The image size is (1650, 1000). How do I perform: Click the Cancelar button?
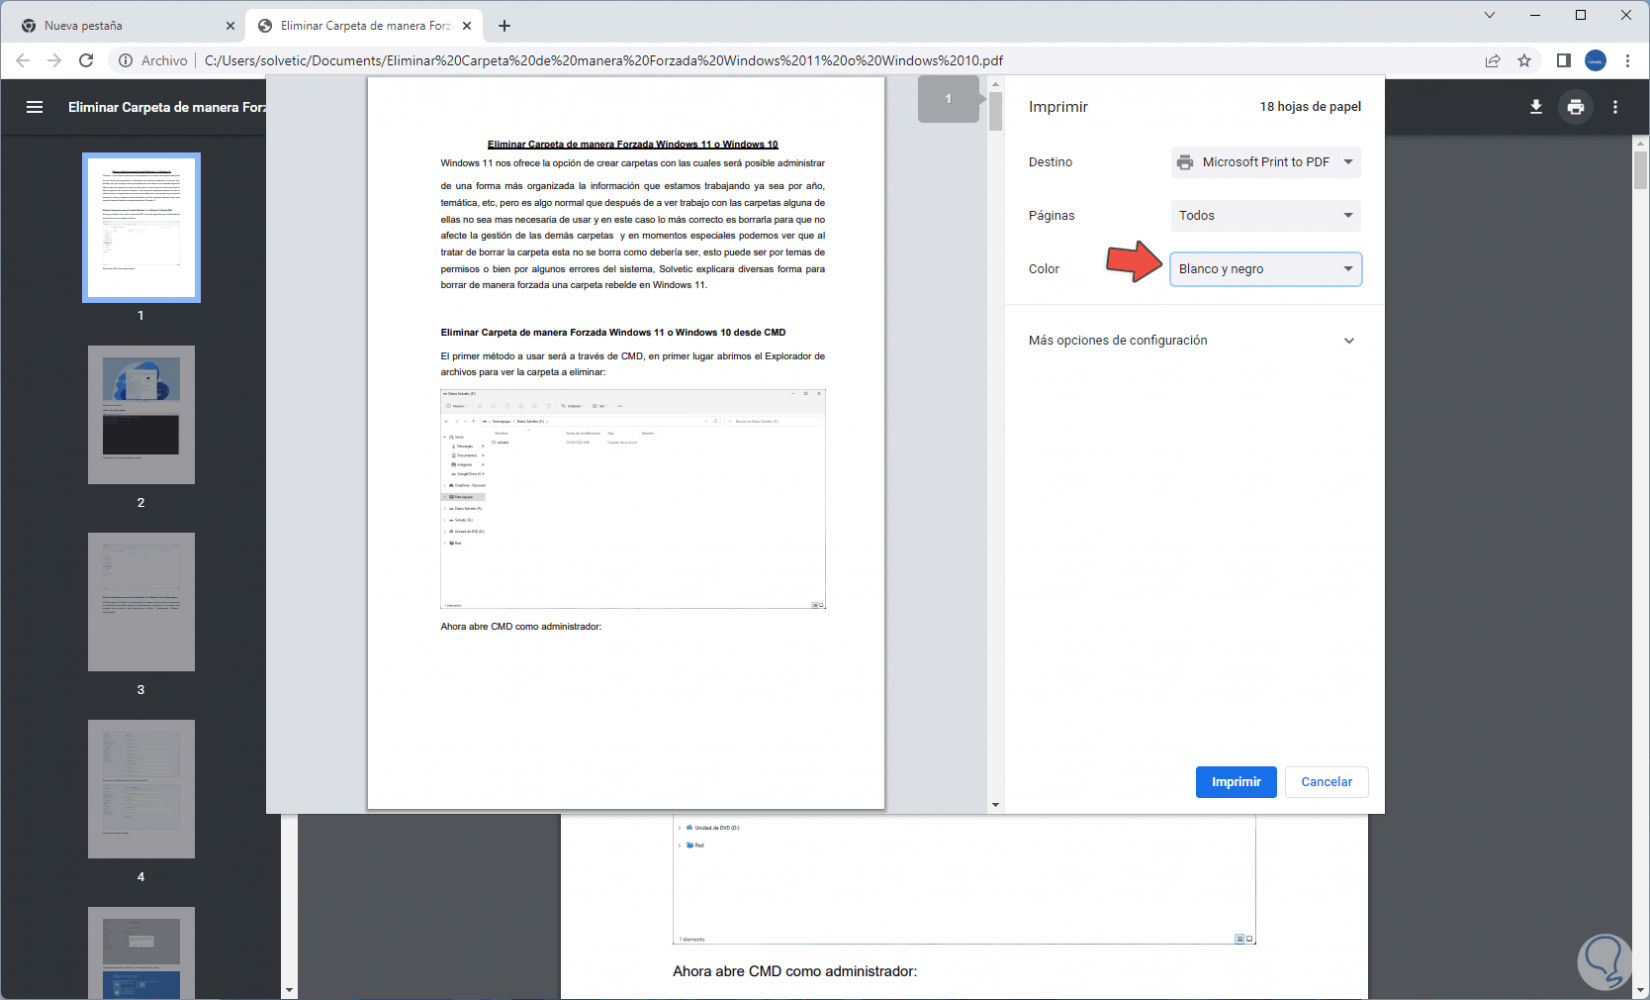(x=1327, y=782)
